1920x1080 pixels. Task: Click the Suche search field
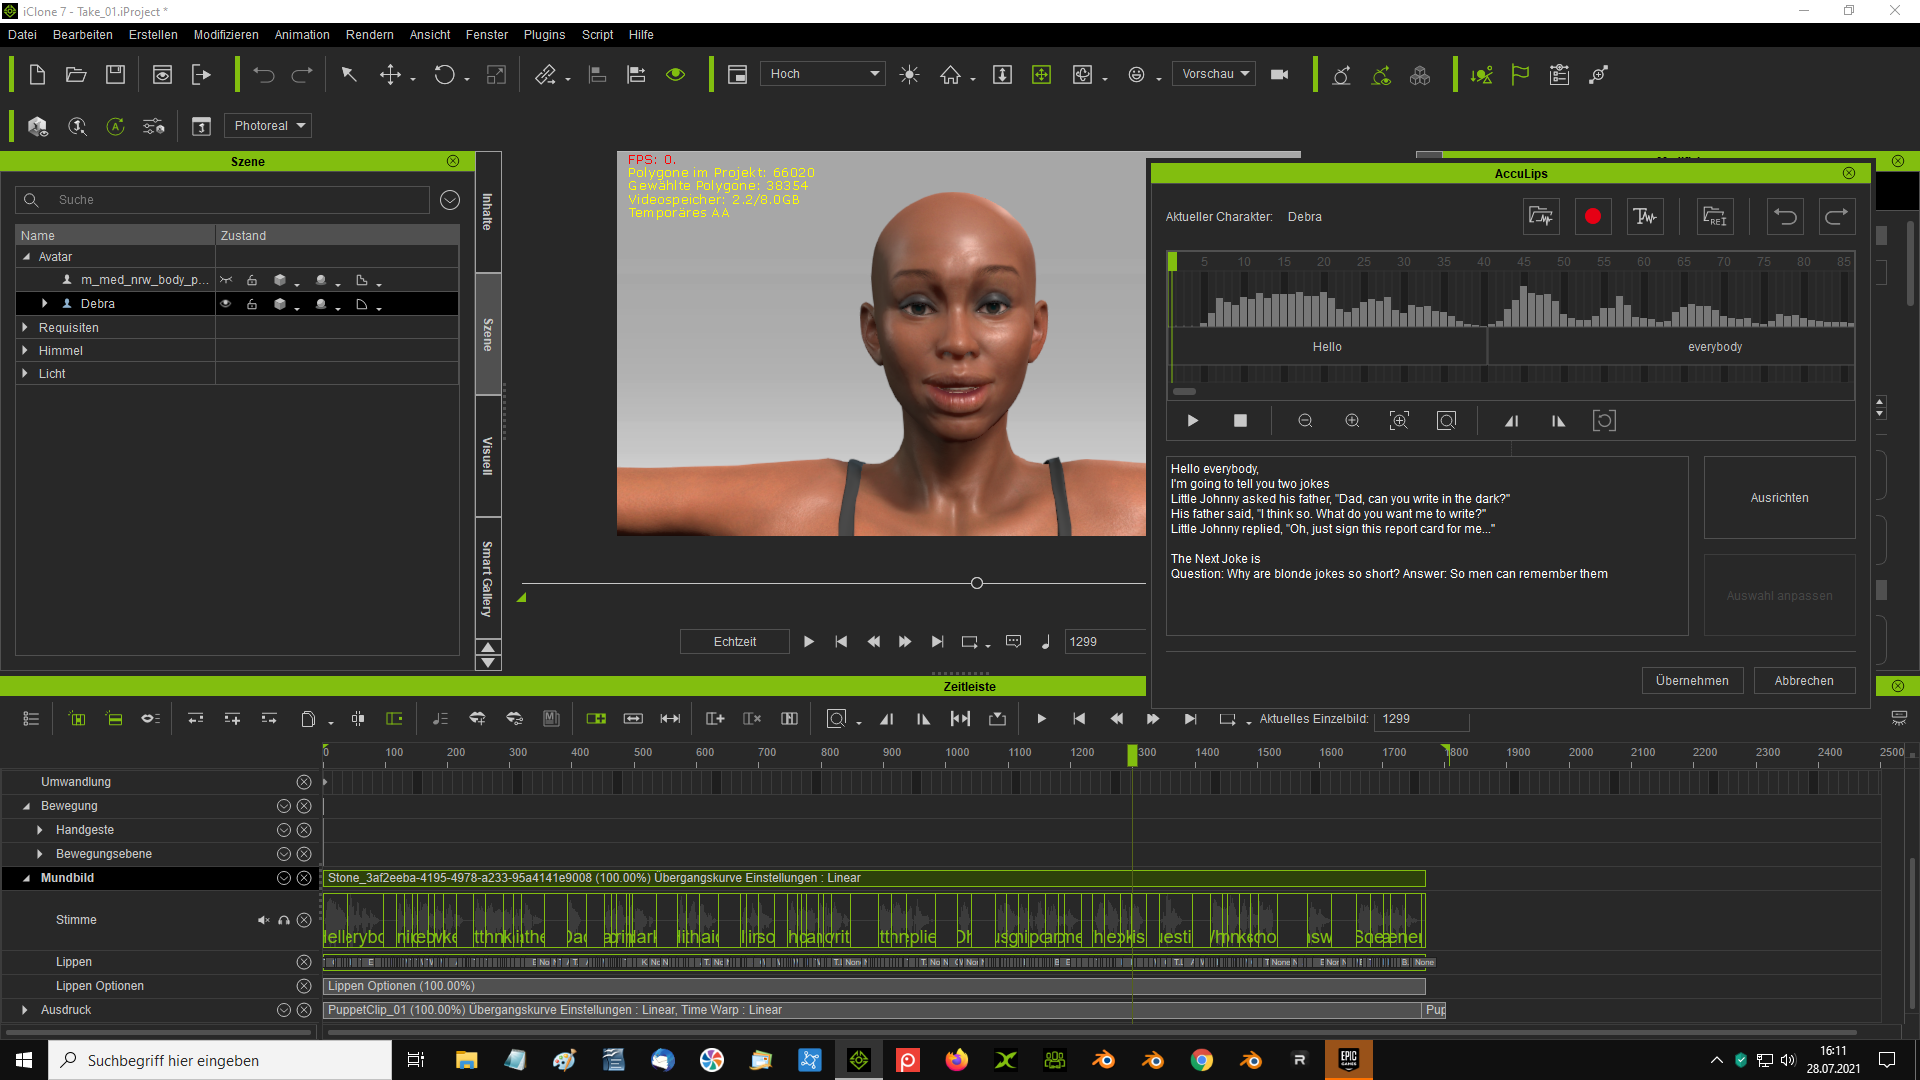(x=223, y=200)
